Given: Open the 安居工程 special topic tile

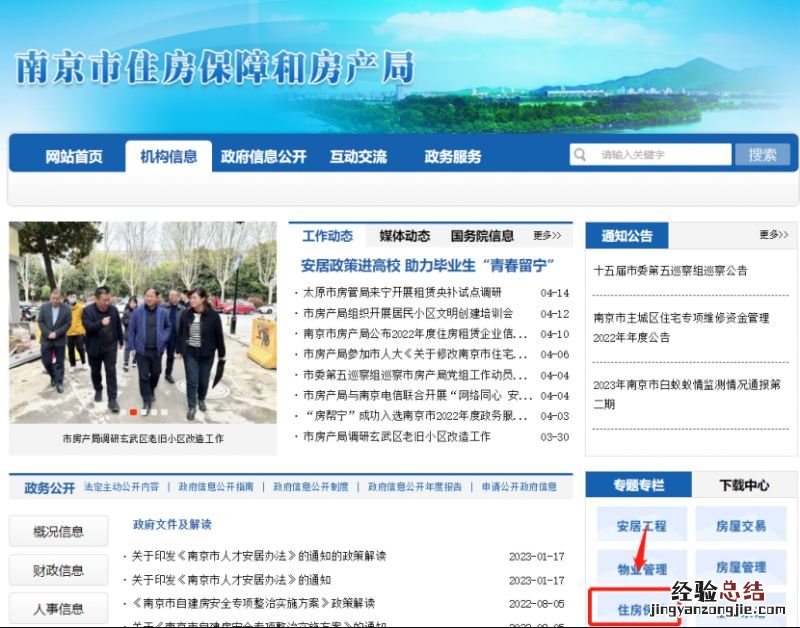Looking at the screenshot, I should [641, 526].
